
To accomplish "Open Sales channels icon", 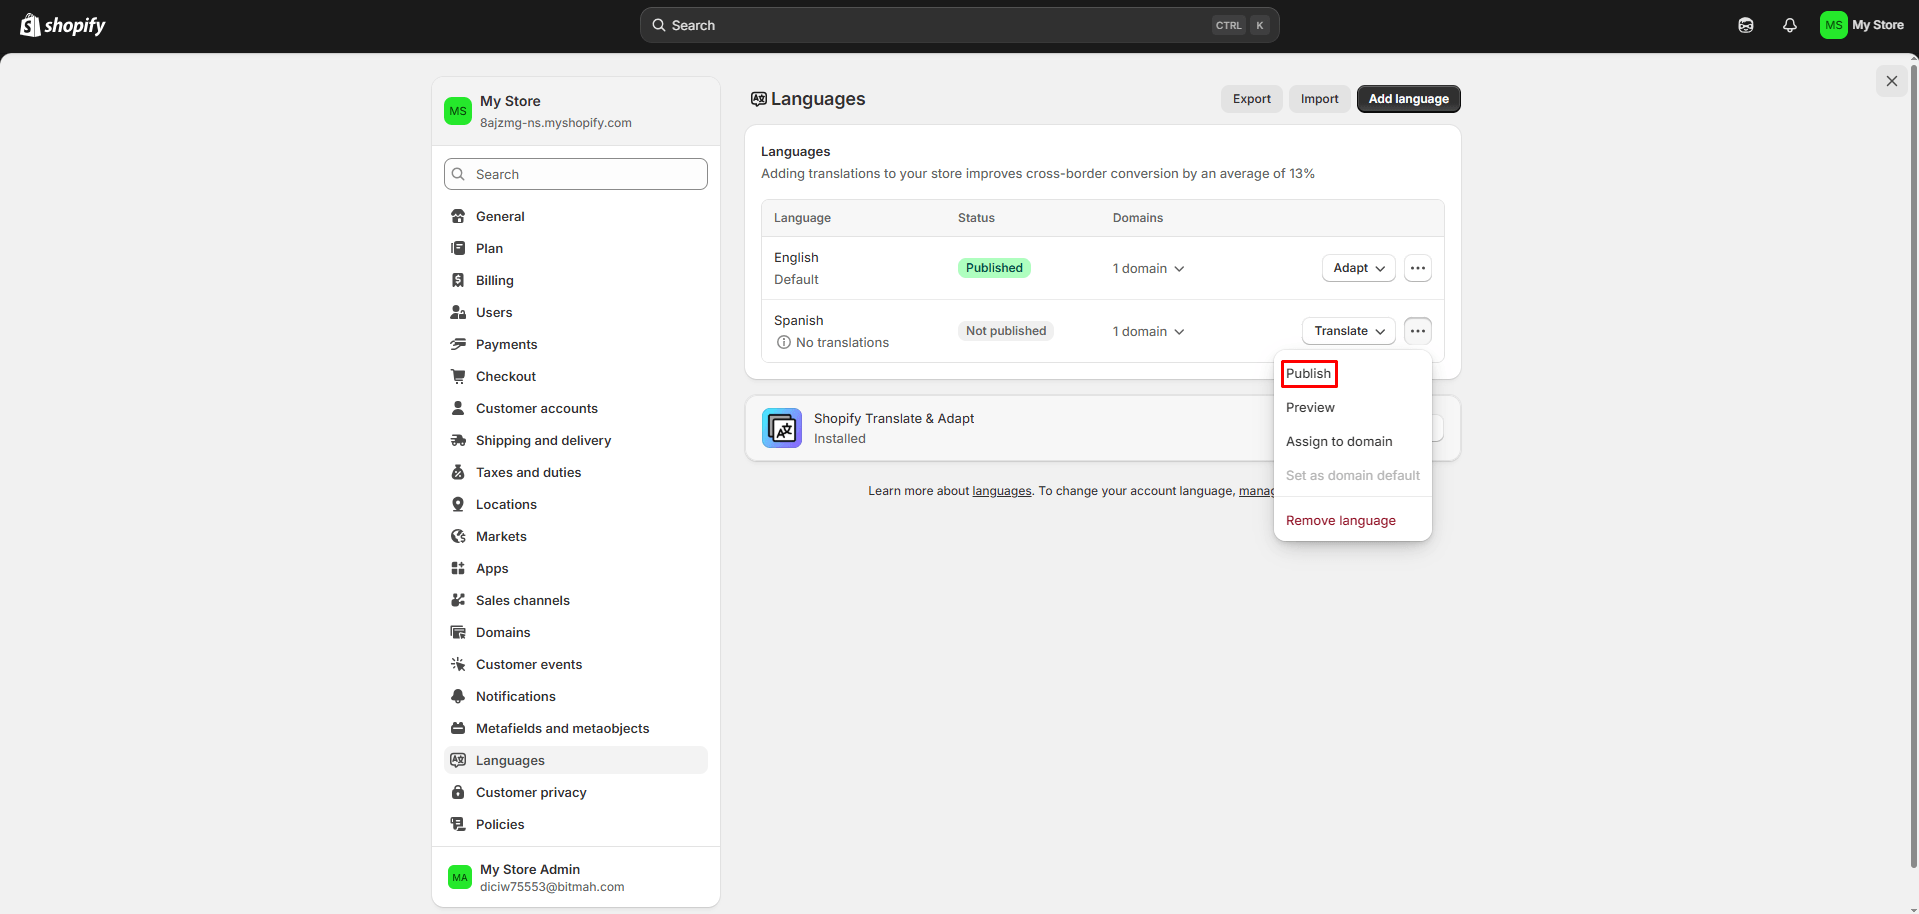I will pyautogui.click(x=458, y=600).
